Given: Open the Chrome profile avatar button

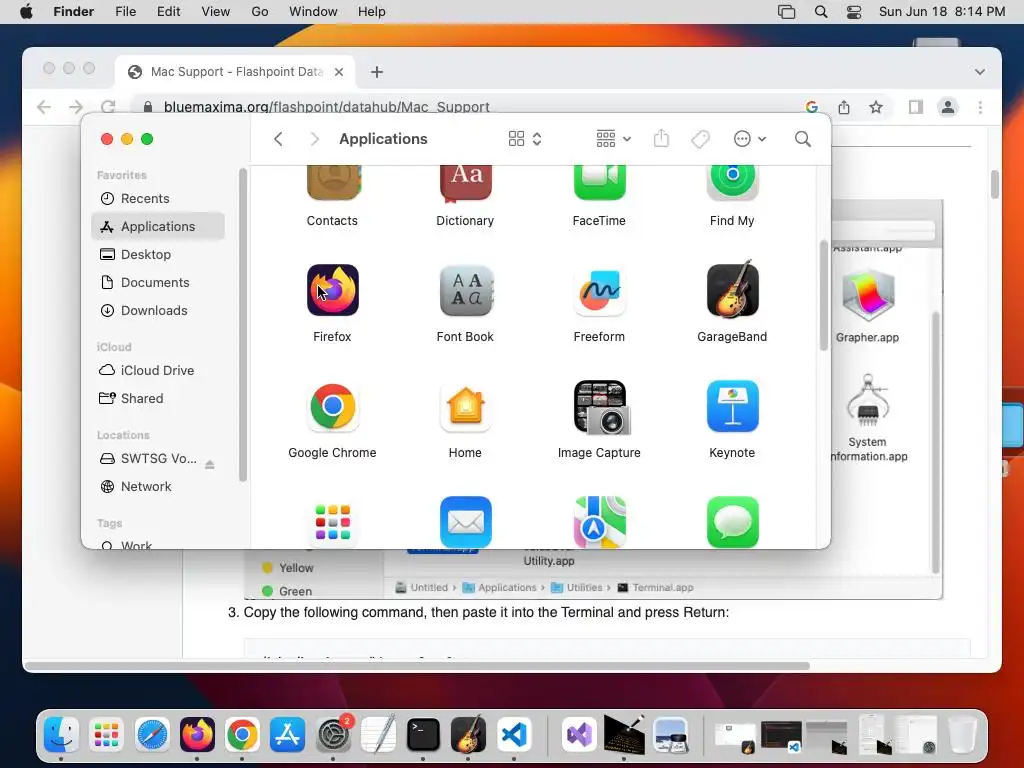Looking at the screenshot, I should [x=948, y=107].
